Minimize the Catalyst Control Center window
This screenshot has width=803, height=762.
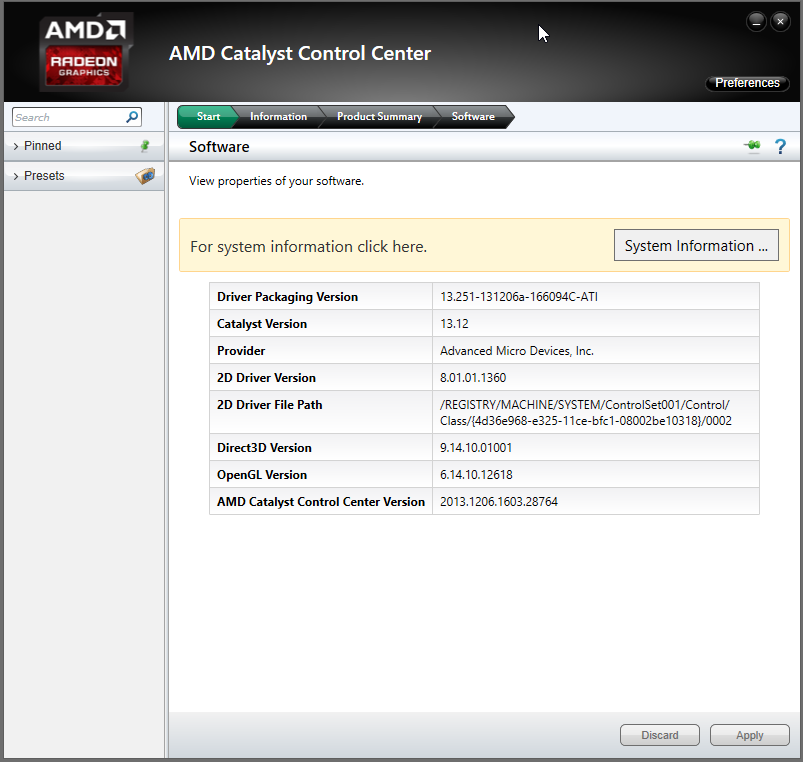(x=756, y=21)
